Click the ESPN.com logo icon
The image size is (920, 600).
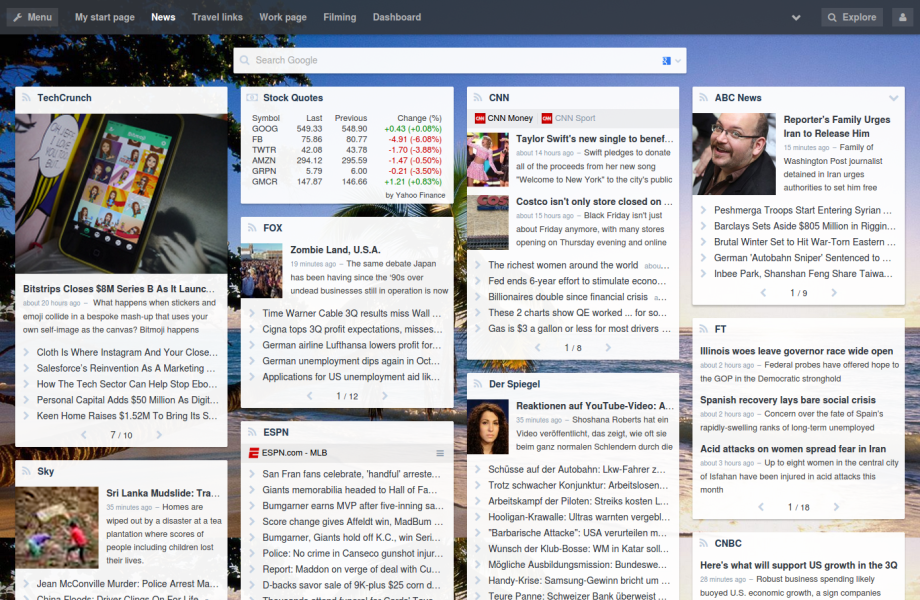(x=253, y=453)
